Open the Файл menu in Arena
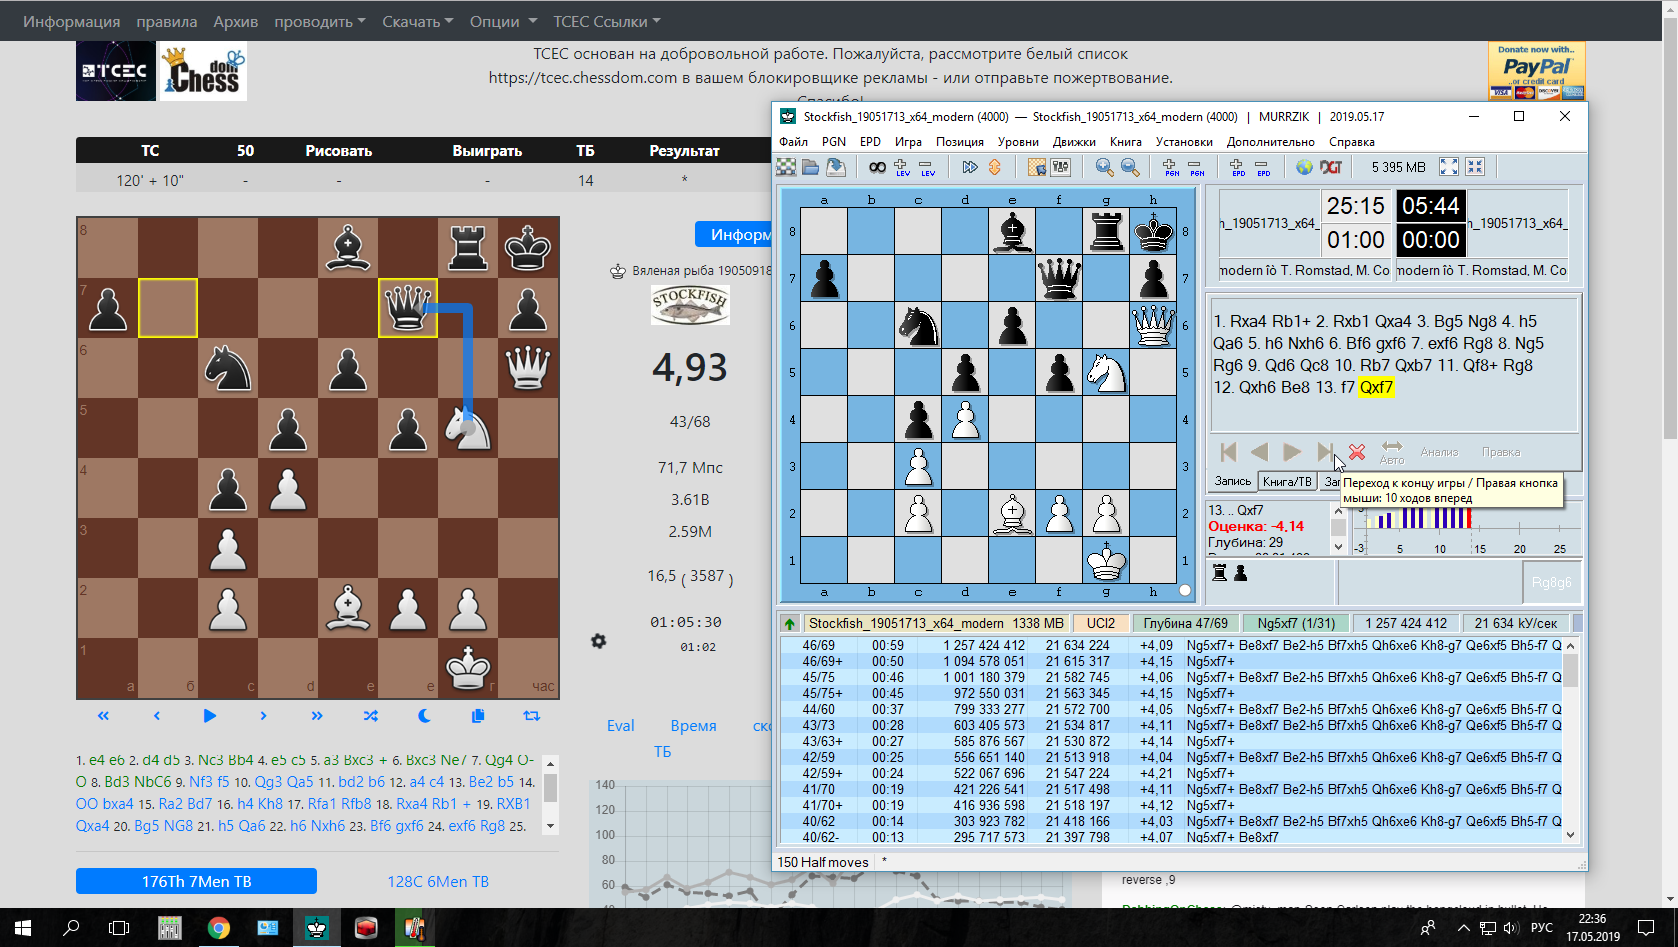Viewport: 1678px width, 947px height. pos(793,142)
